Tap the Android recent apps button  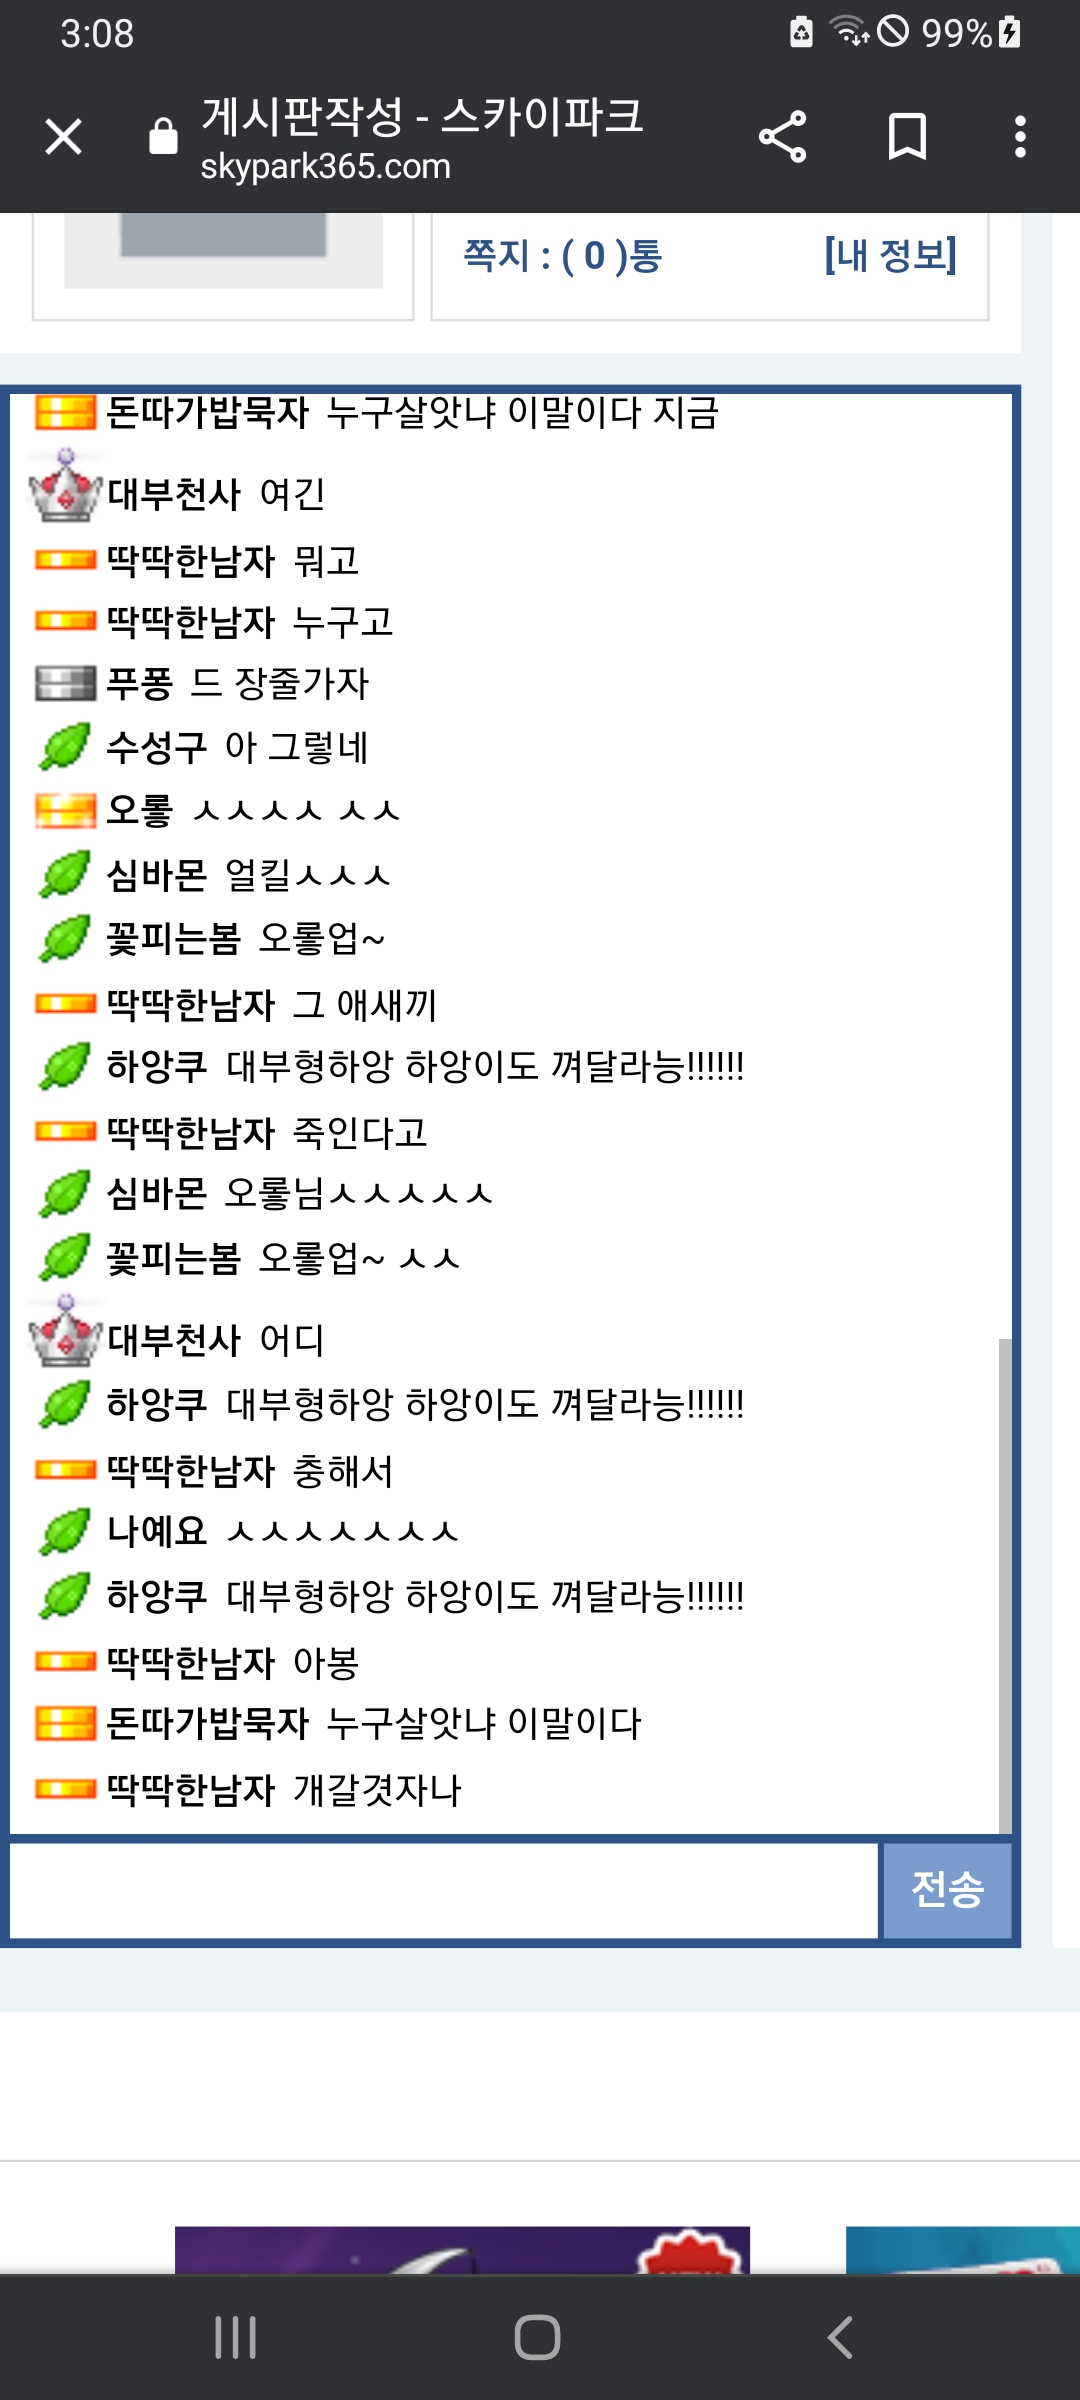pos(236,2337)
